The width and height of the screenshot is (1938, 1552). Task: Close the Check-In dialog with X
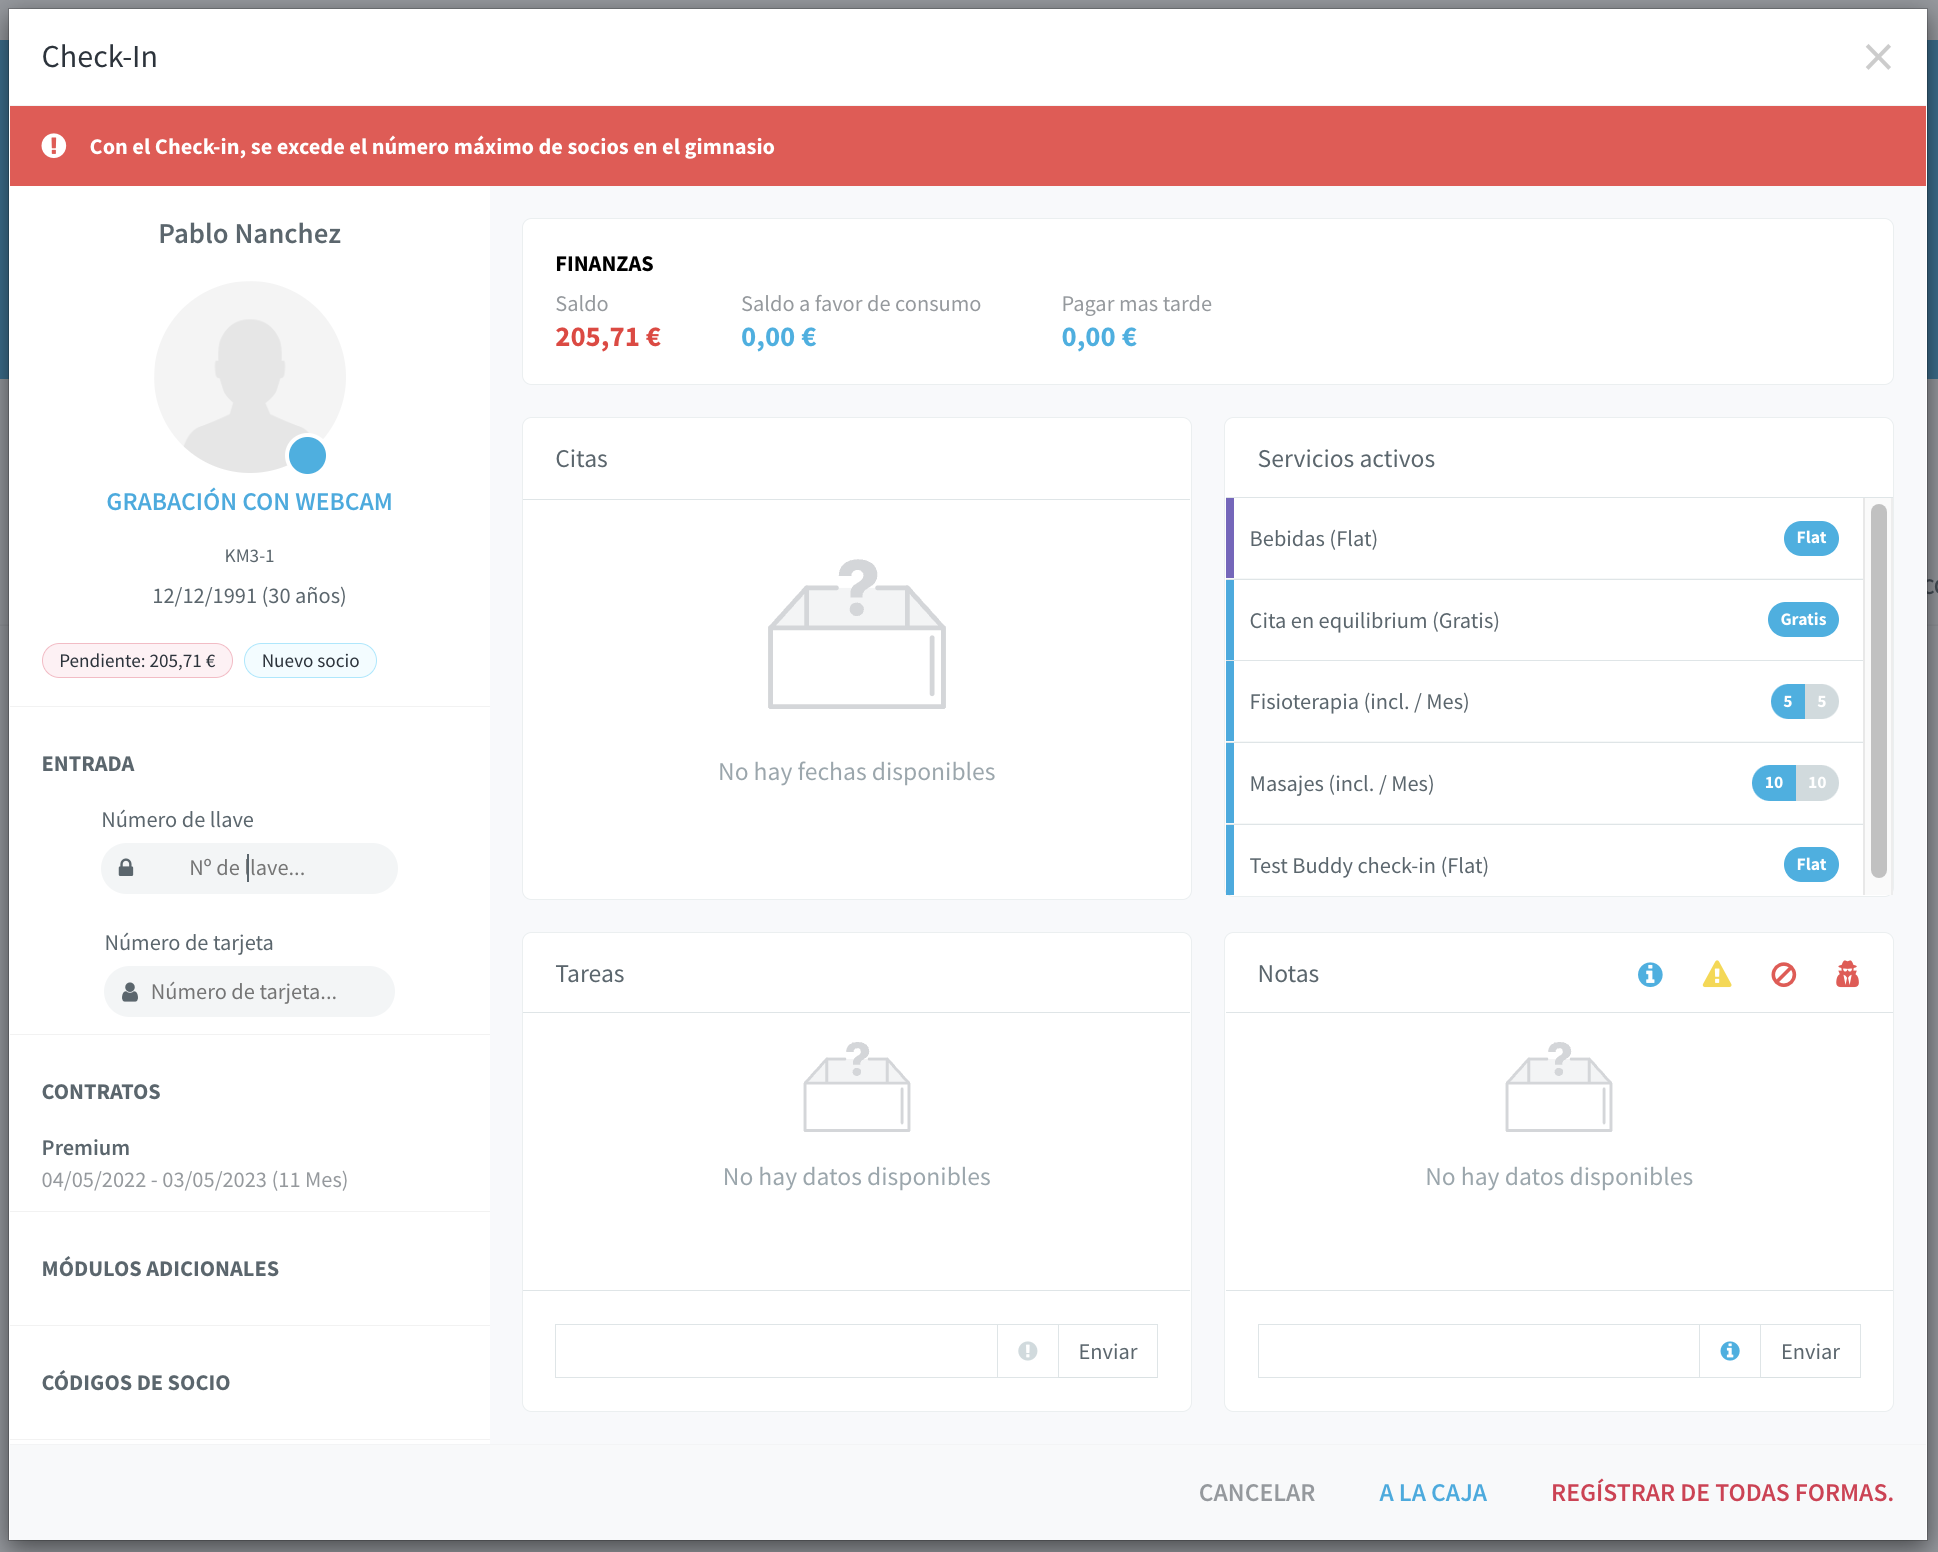(1877, 57)
